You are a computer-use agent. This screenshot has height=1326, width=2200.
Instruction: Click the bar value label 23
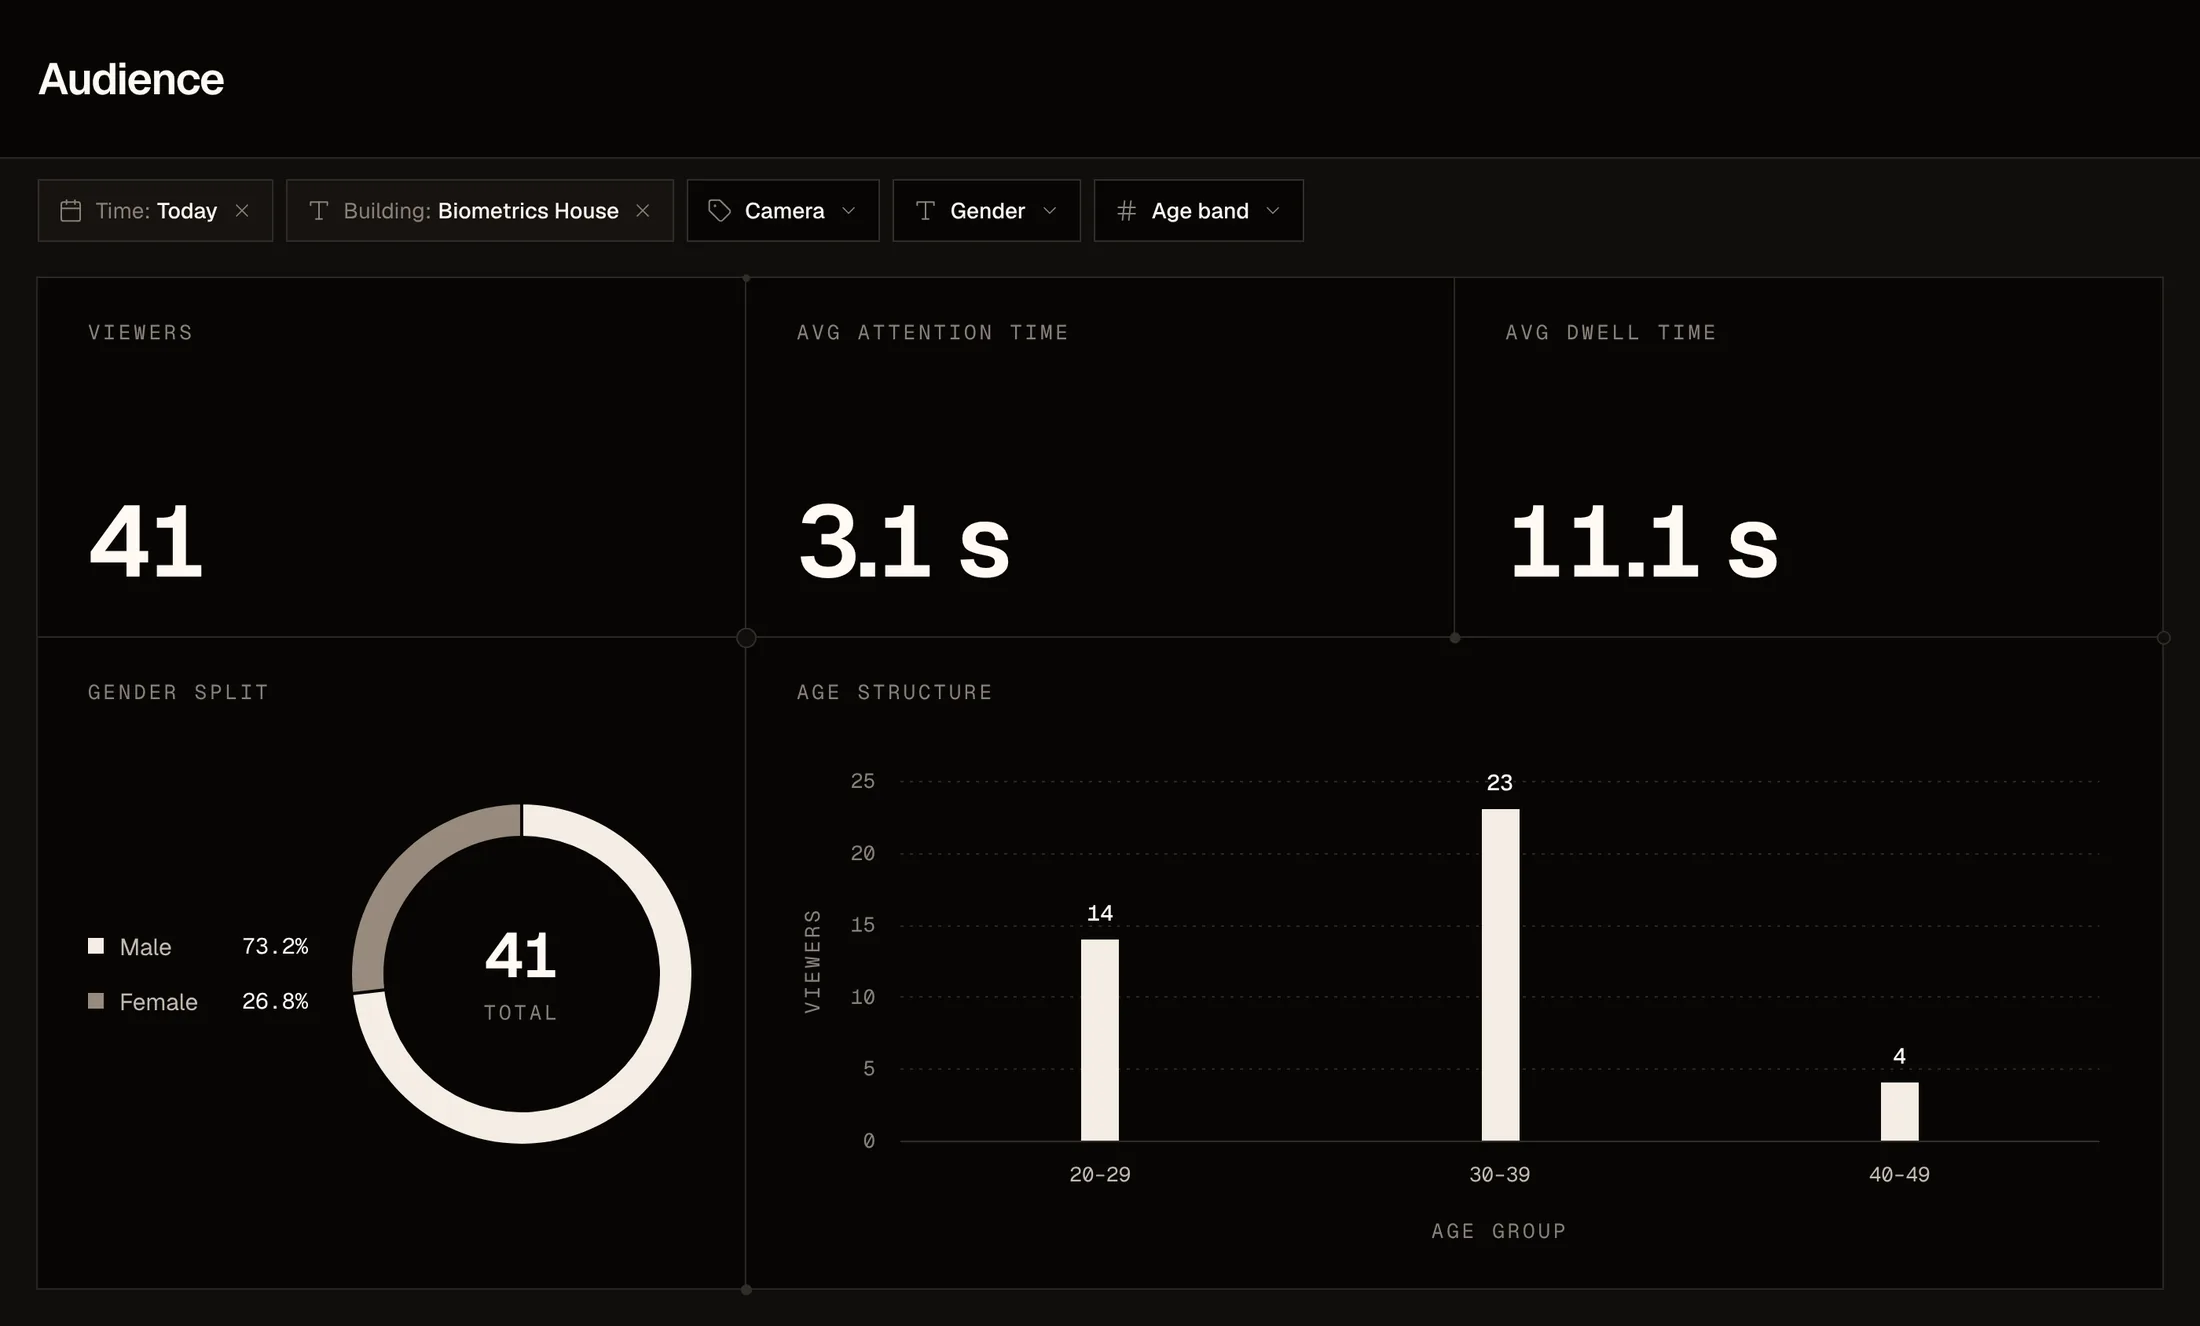(1499, 783)
